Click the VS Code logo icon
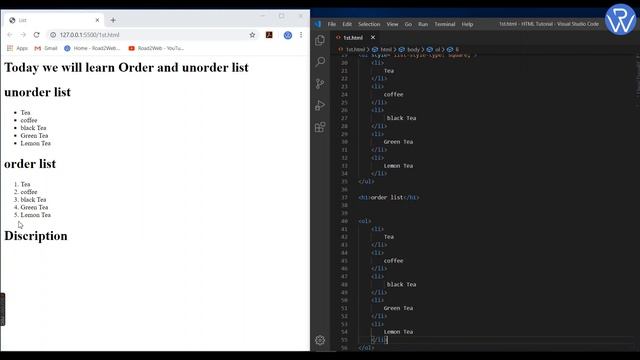The height and width of the screenshot is (360, 640). pyautogui.click(x=318, y=24)
